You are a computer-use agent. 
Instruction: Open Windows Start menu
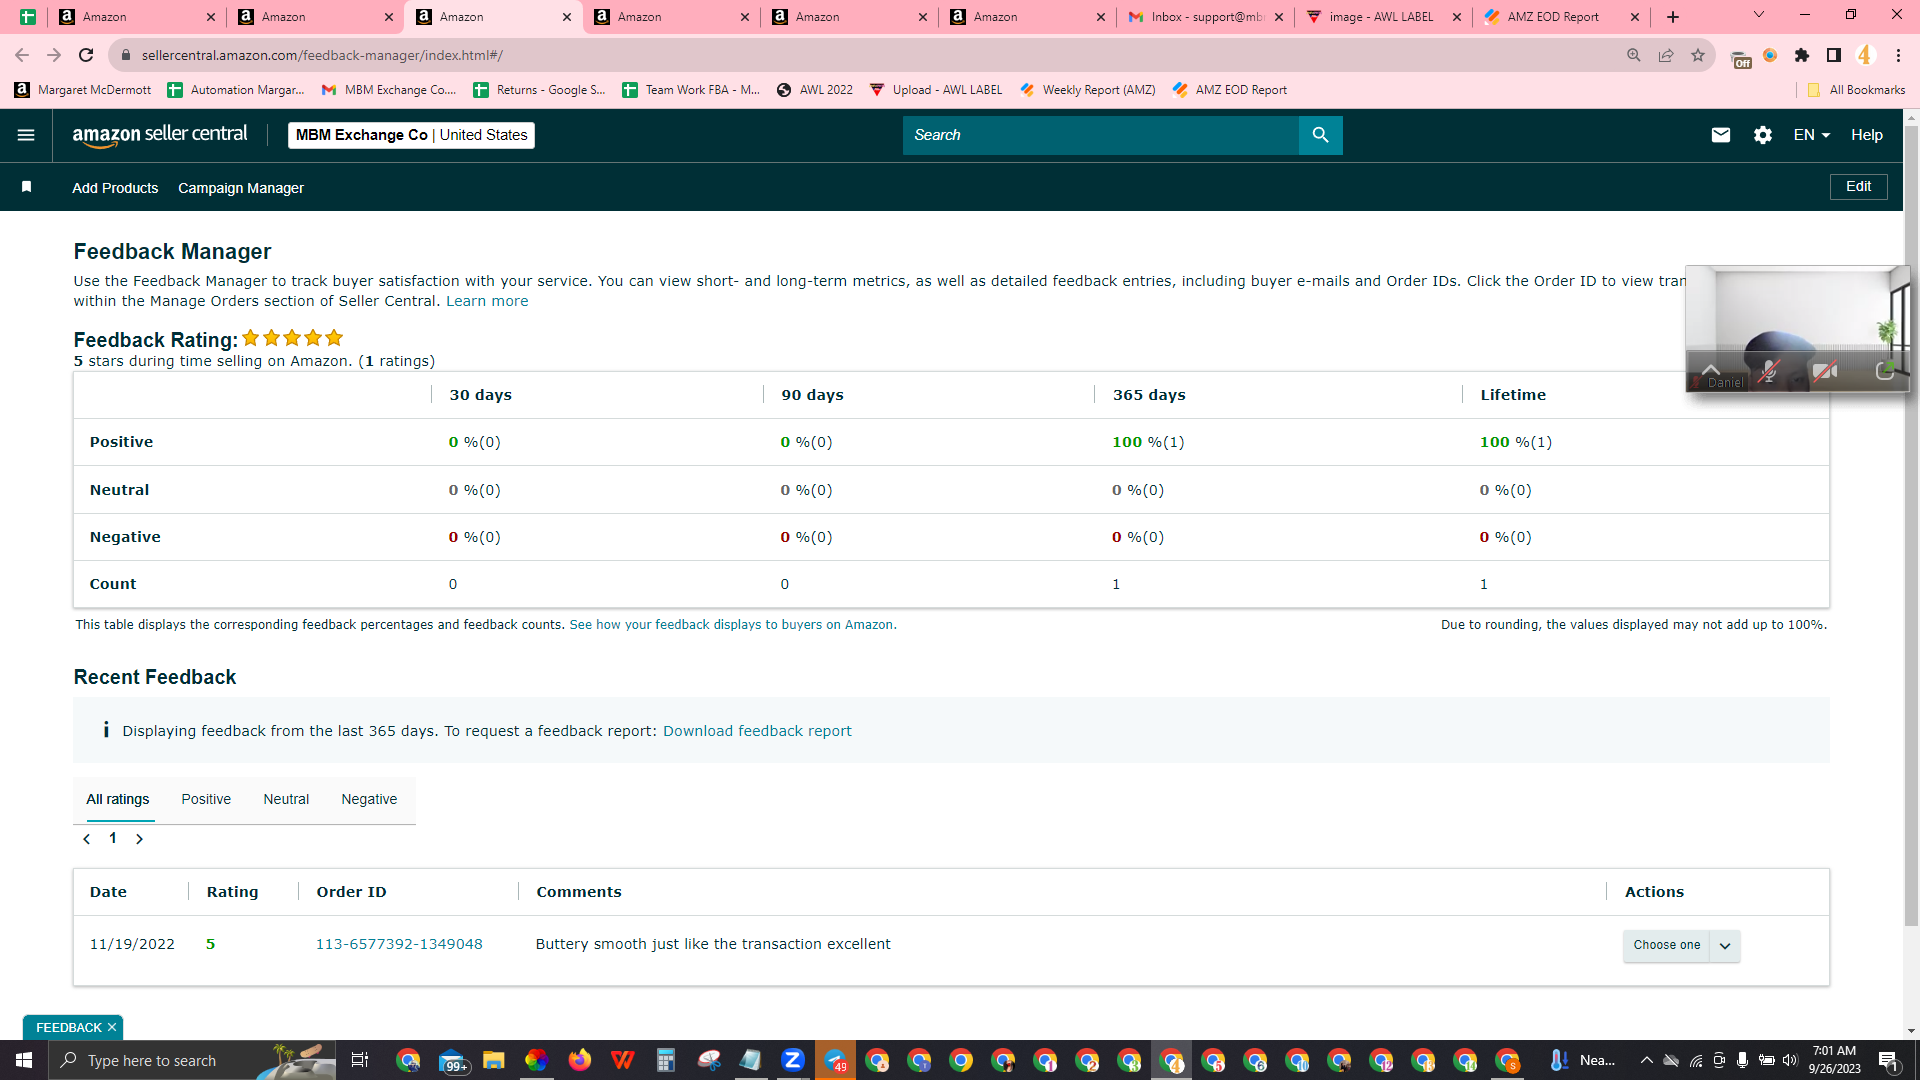tap(24, 1060)
